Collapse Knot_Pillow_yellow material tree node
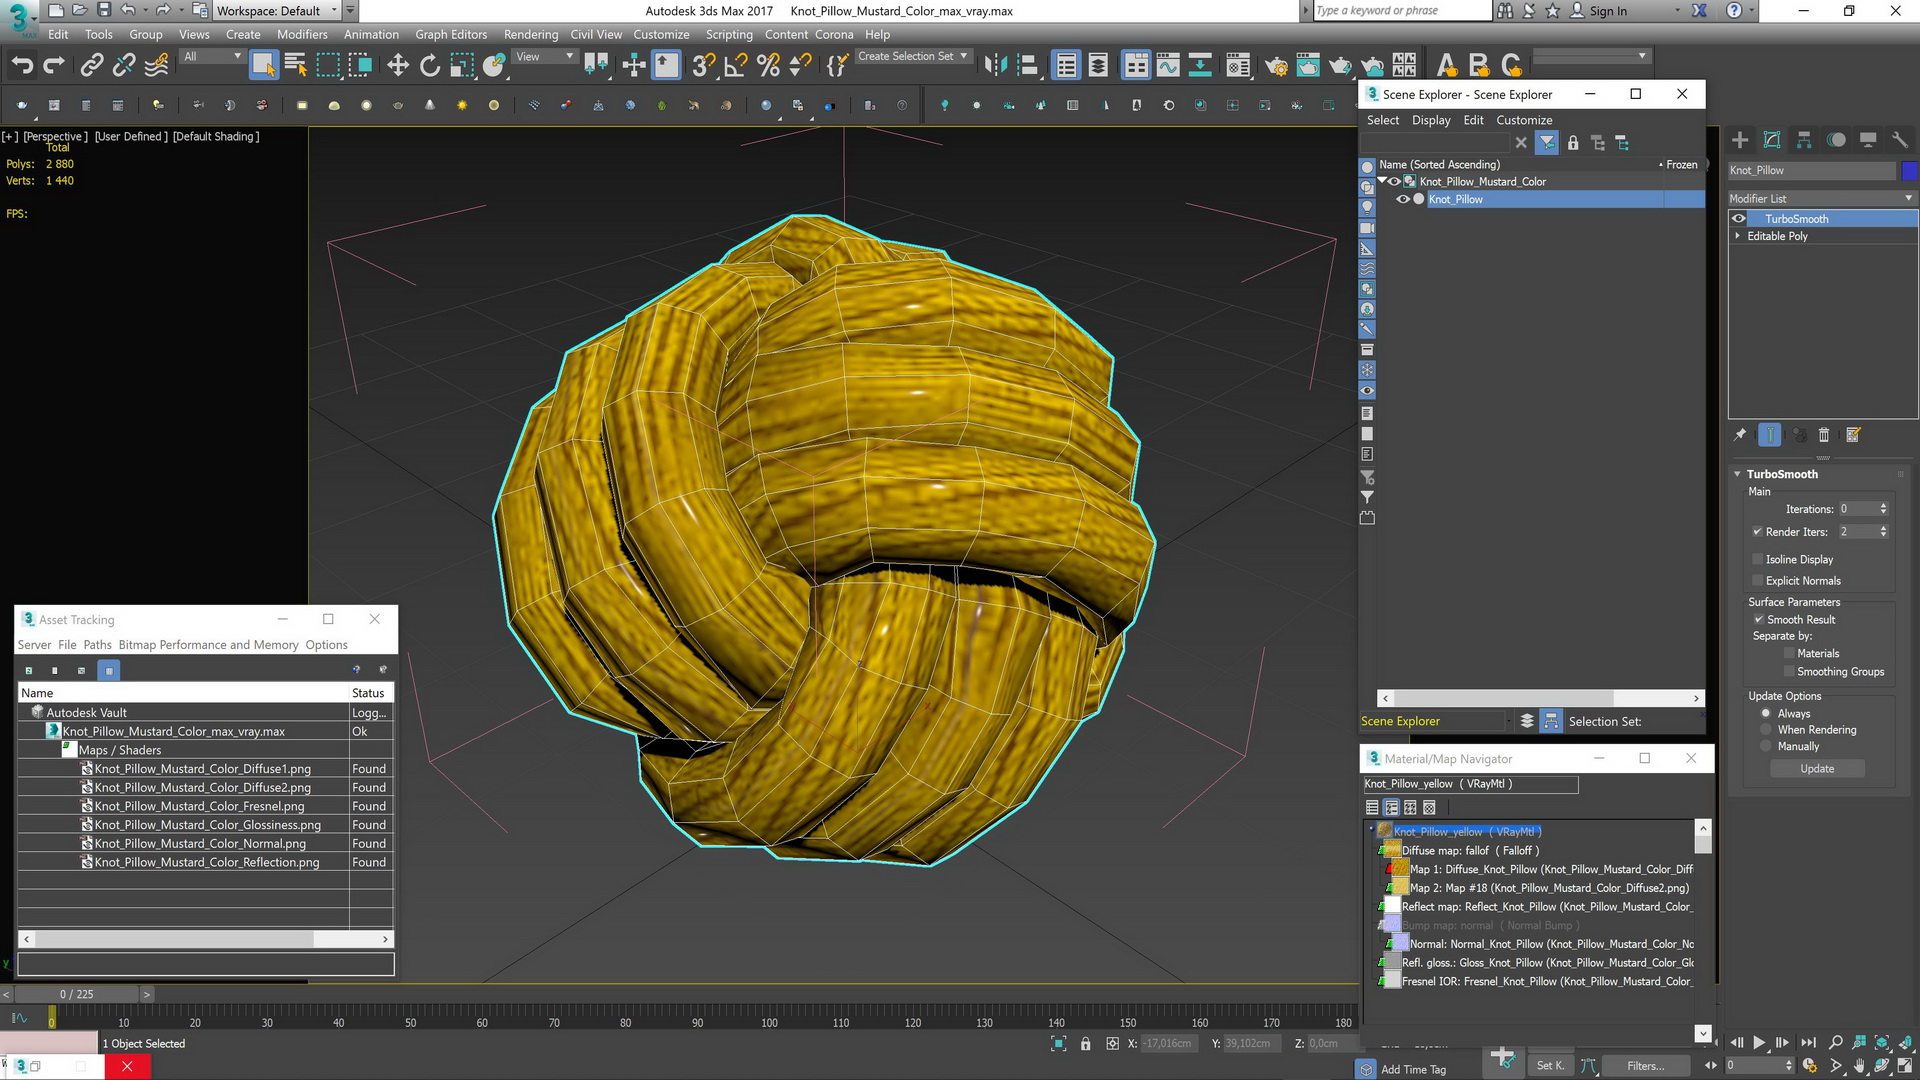The height and width of the screenshot is (1080, 1920). [x=1371, y=830]
